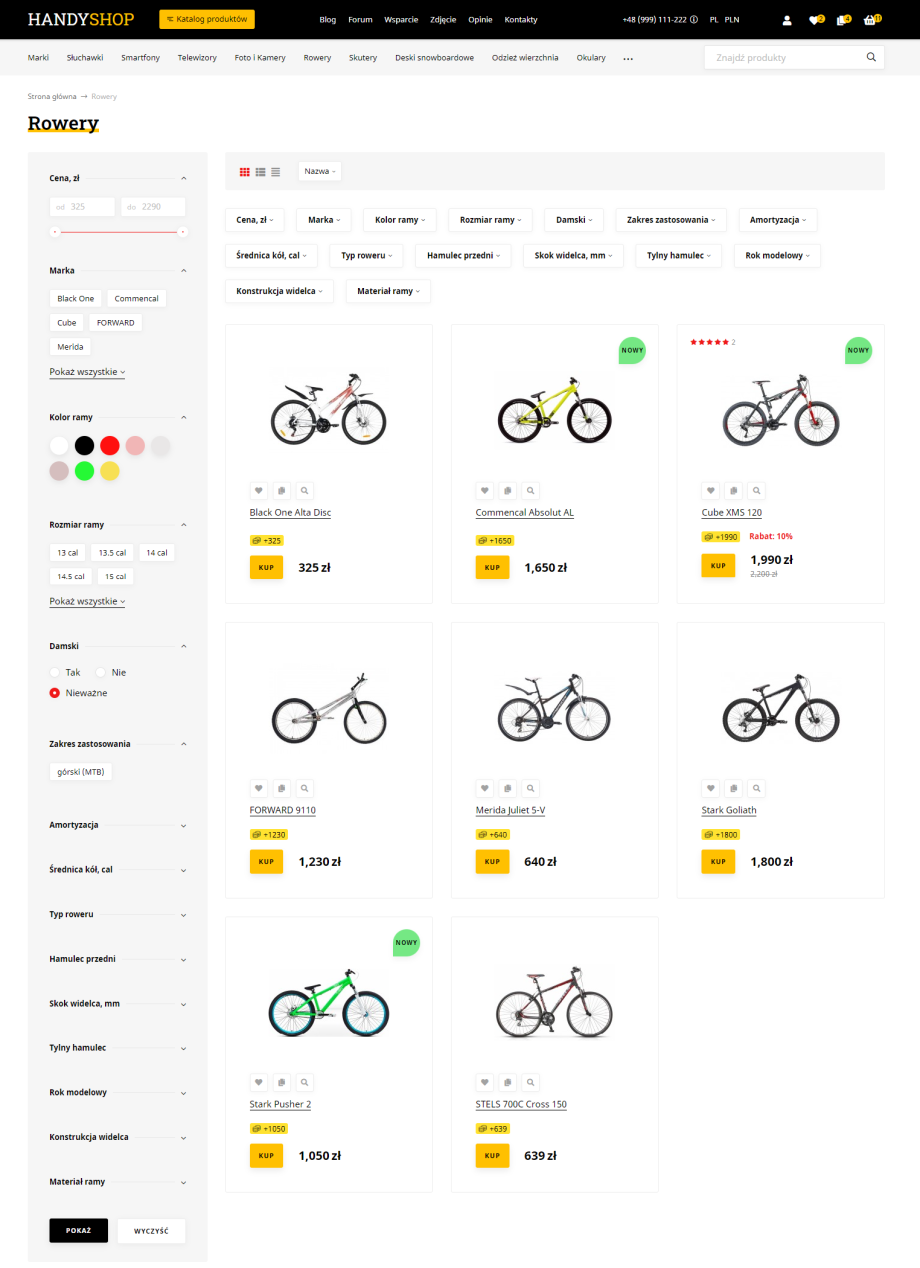The width and height of the screenshot is (920, 1268).
Task: Select 'Nie' radio under Damski
Action: [x=101, y=673]
